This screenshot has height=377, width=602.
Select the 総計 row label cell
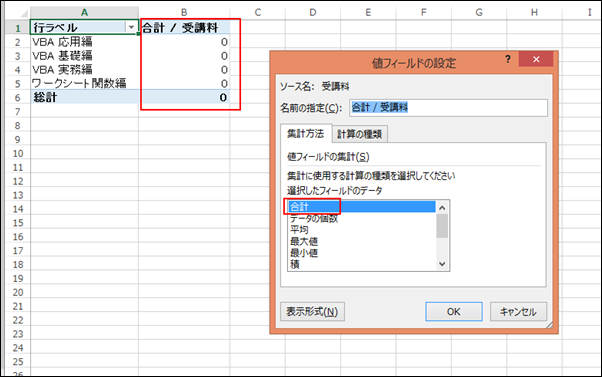click(x=84, y=97)
